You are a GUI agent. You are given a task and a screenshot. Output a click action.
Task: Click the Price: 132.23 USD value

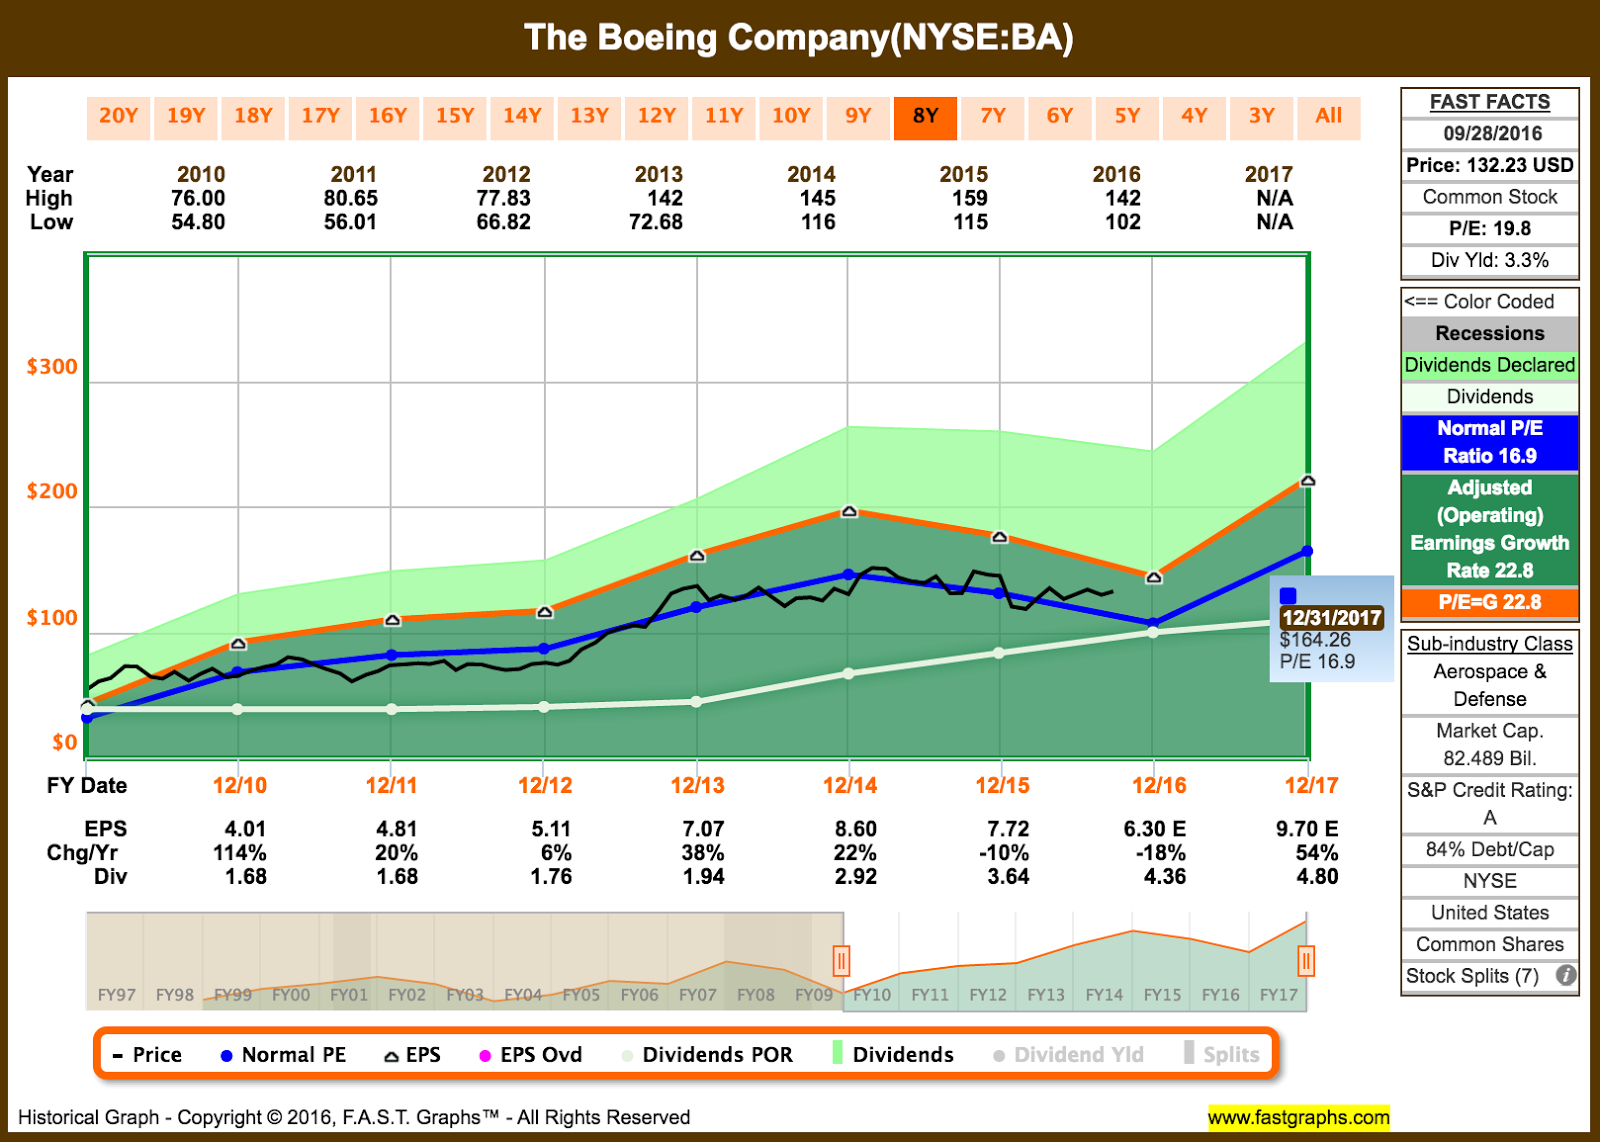1490,165
